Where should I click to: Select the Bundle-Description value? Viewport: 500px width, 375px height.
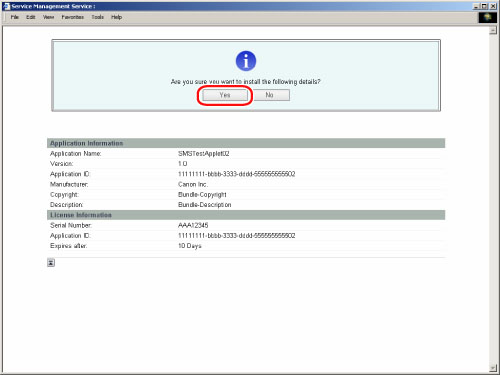(204, 205)
